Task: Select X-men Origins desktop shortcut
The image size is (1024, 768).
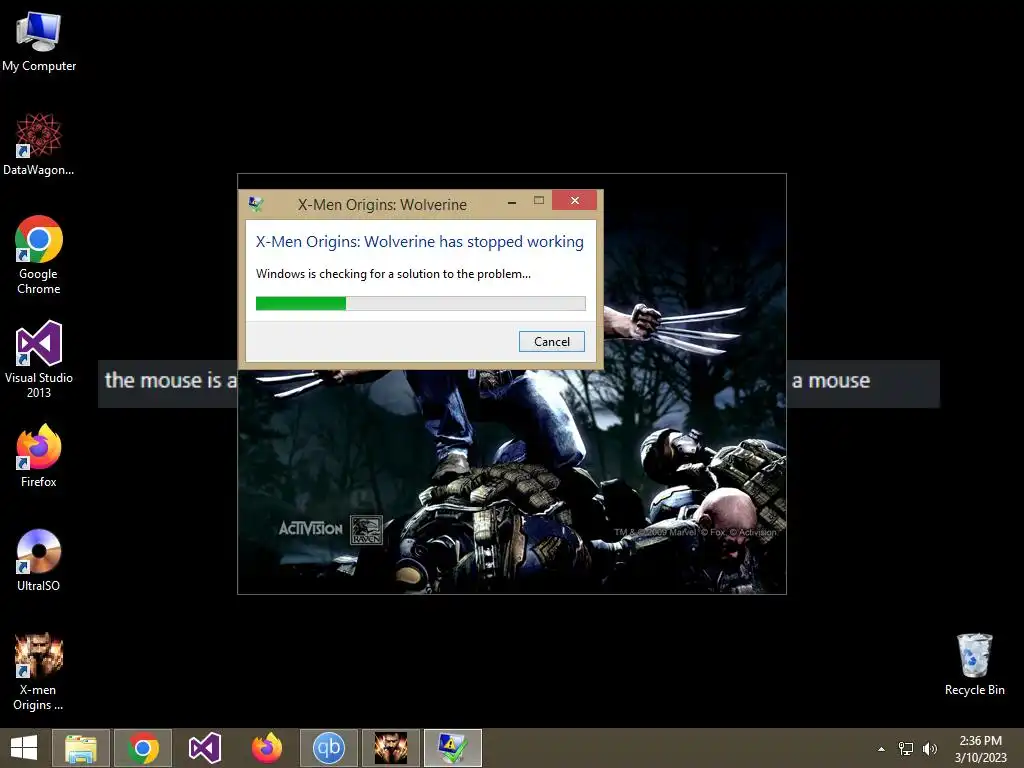Action: tap(39, 672)
